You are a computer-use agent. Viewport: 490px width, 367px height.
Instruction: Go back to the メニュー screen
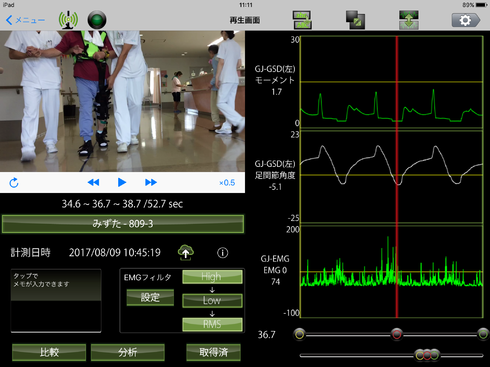pos(25,20)
